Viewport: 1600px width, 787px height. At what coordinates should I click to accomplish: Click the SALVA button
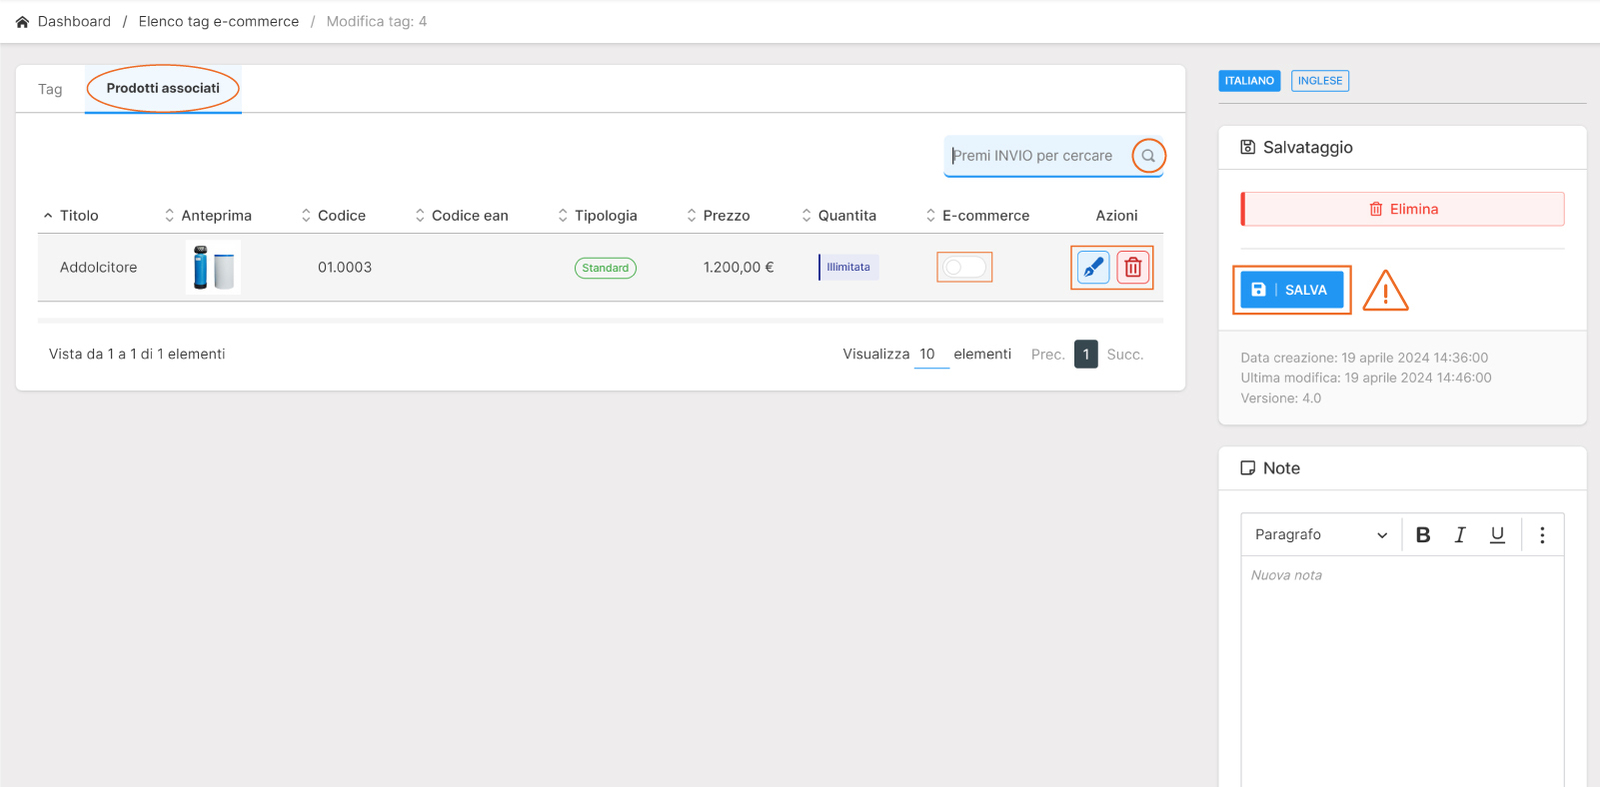(x=1291, y=290)
